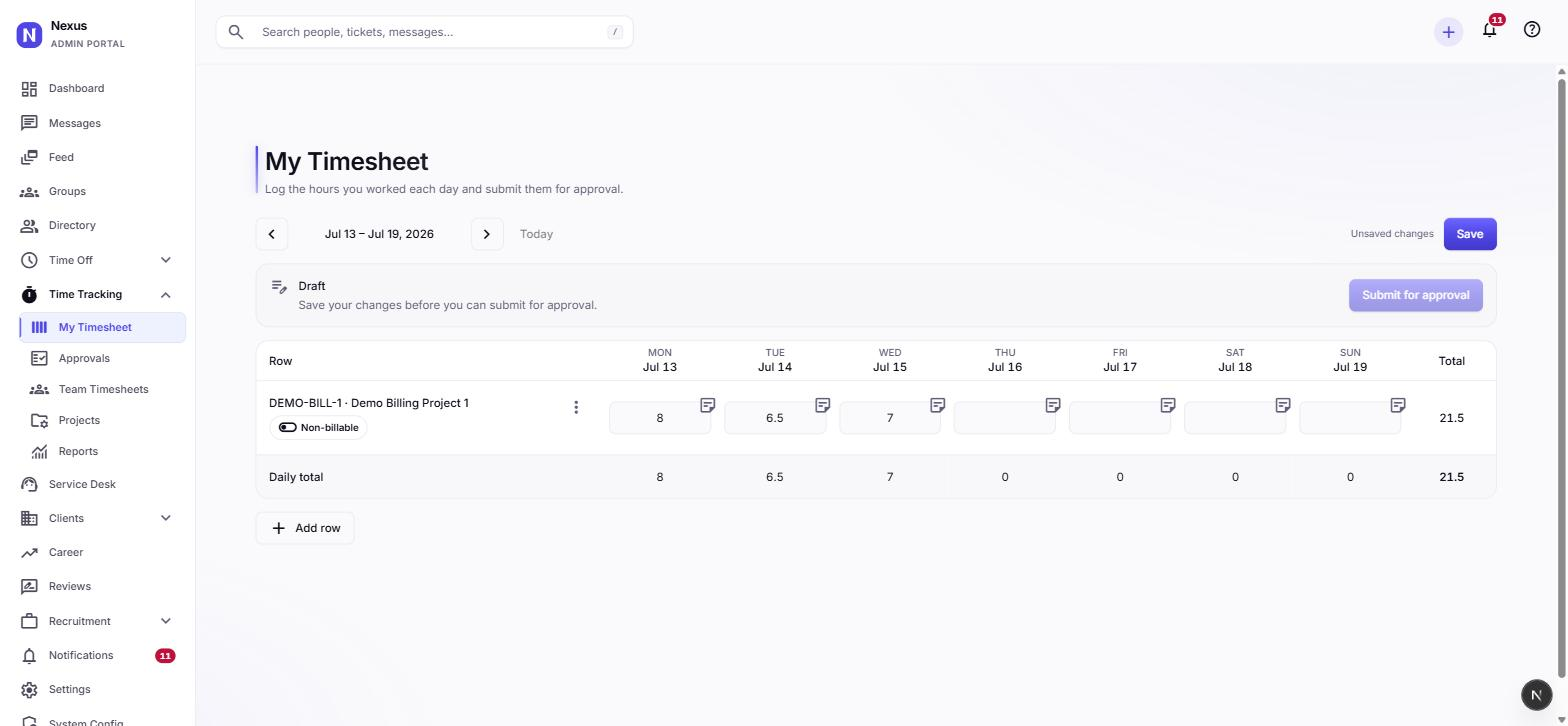Add a note for Wed Jul 15
1568x726 pixels.
[x=937, y=405]
